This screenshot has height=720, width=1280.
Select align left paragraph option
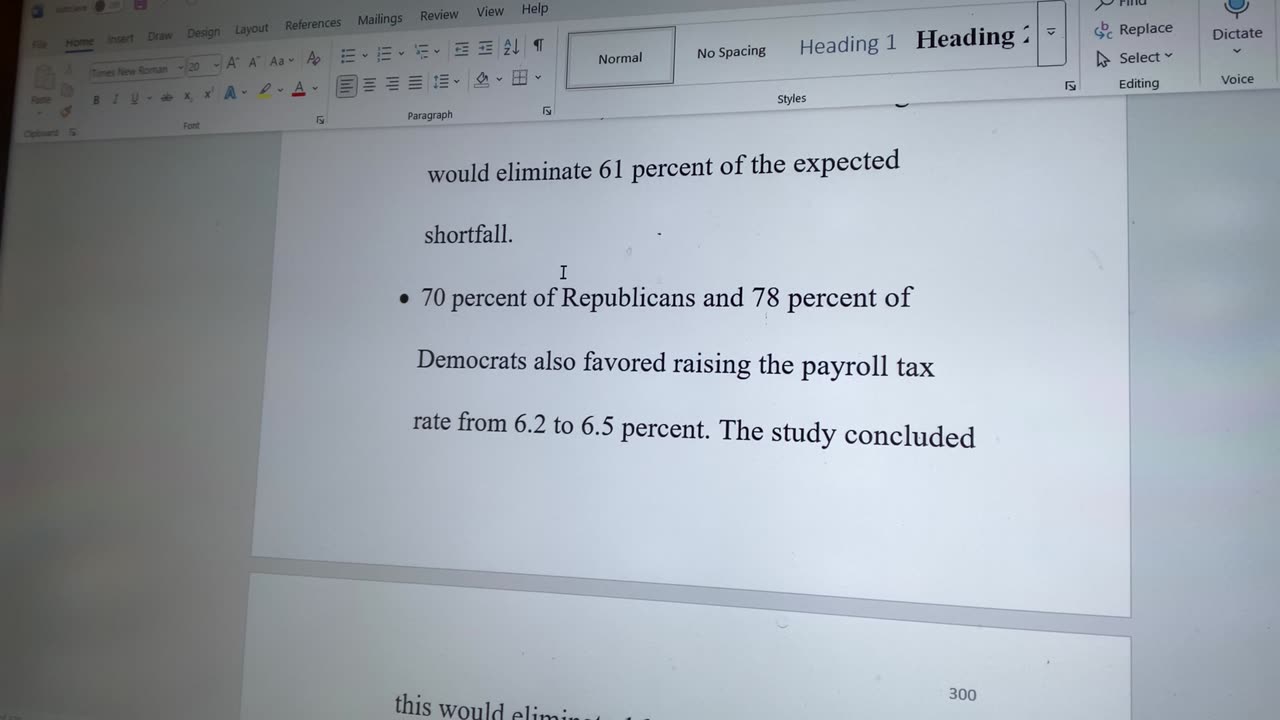(x=346, y=85)
